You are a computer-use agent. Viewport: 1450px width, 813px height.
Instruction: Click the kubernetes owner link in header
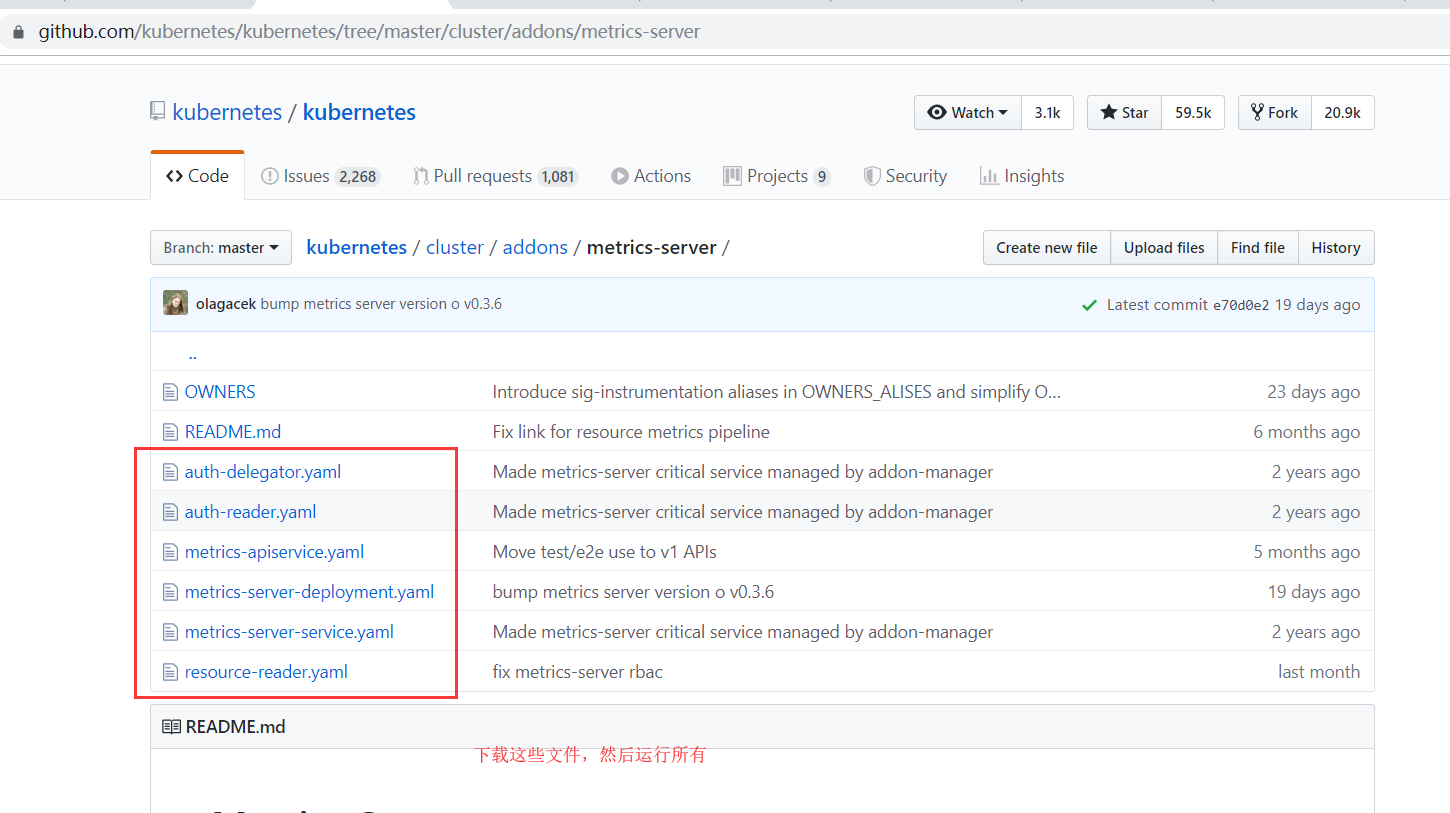tap(227, 112)
